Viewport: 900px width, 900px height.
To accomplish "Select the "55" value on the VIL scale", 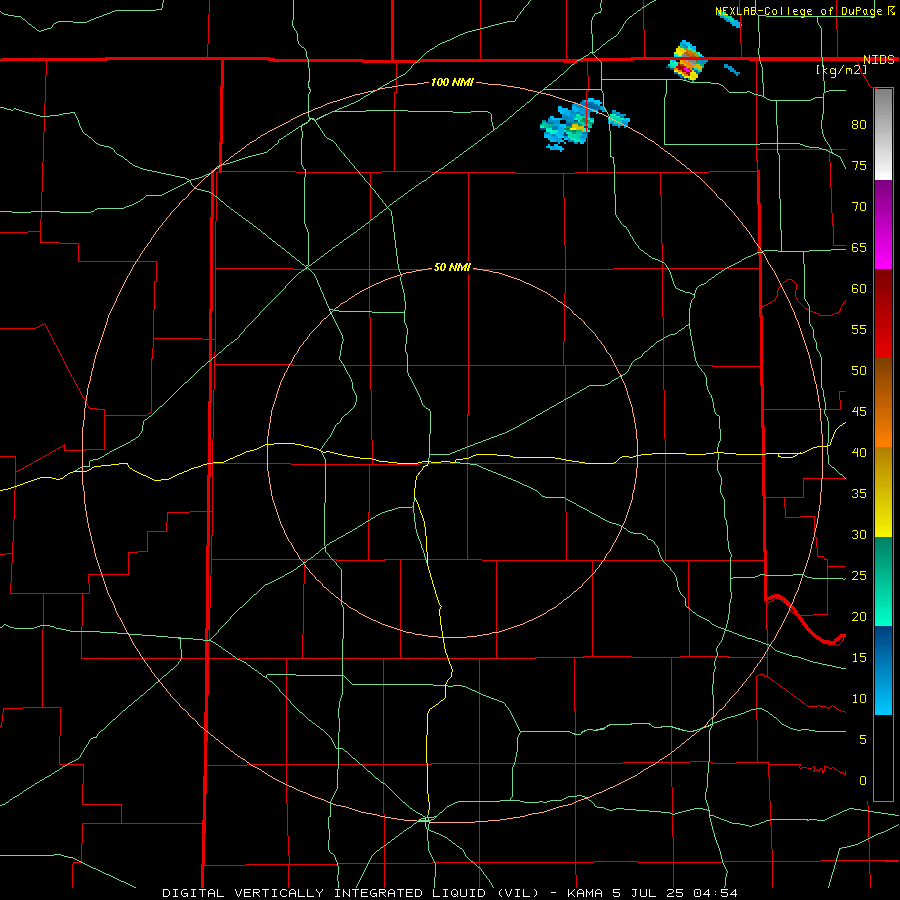I will pos(859,330).
